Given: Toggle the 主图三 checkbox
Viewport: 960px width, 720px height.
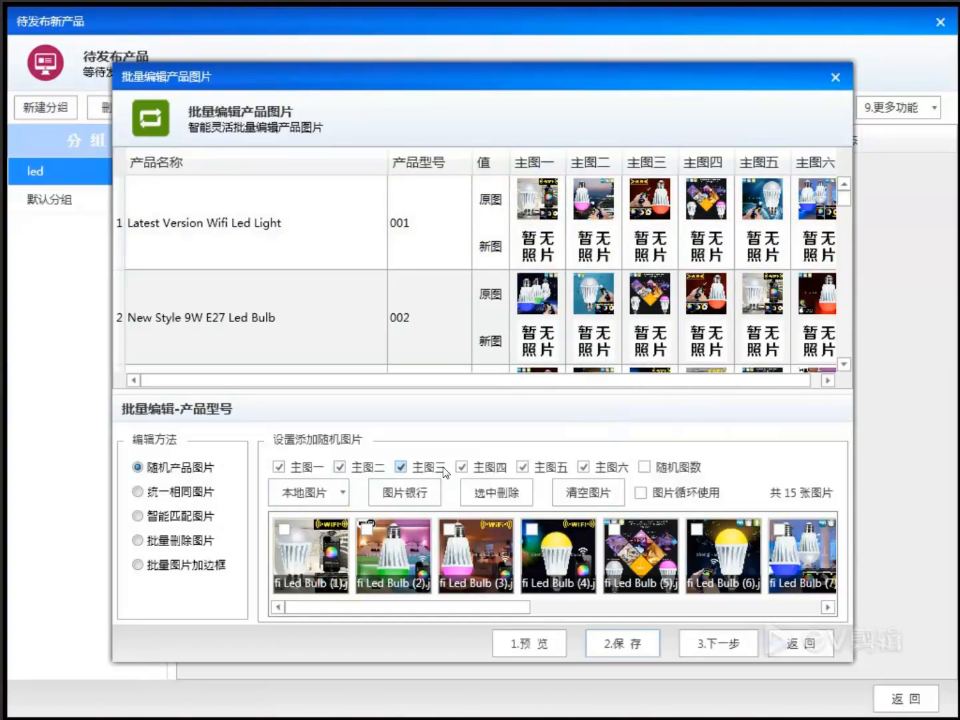Looking at the screenshot, I should (400, 467).
